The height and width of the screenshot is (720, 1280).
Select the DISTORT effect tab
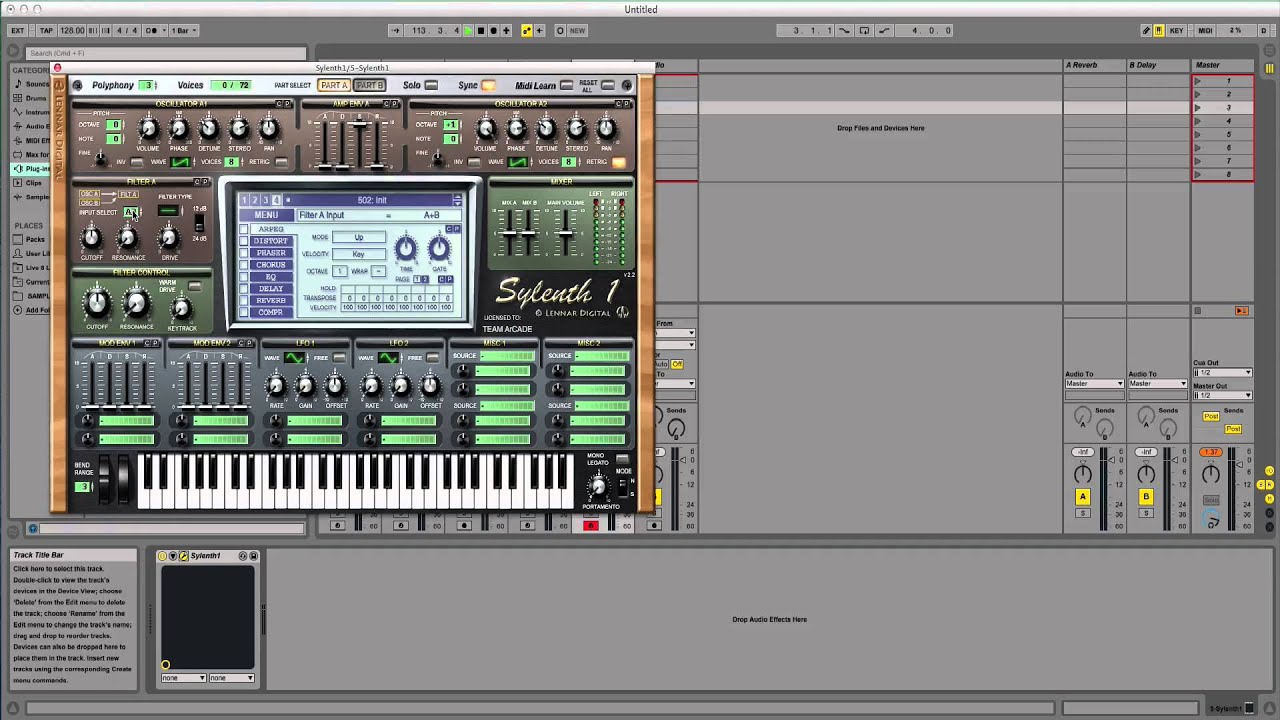point(271,241)
